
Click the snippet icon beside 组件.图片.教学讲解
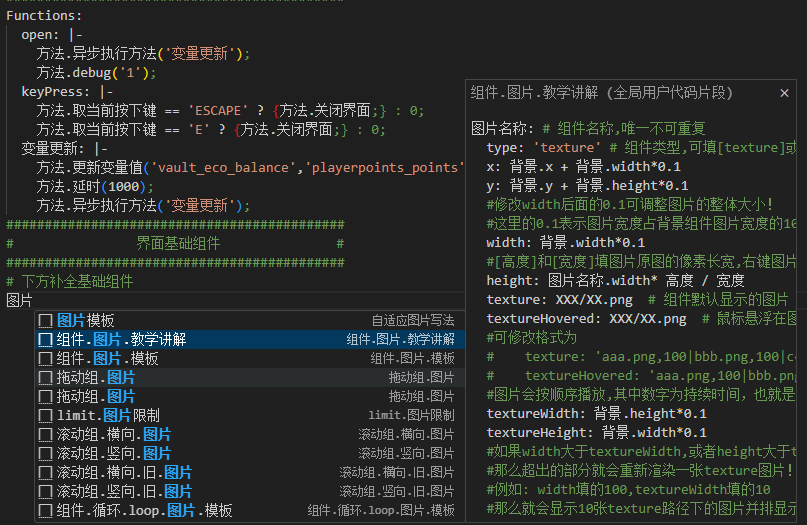tap(45, 340)
